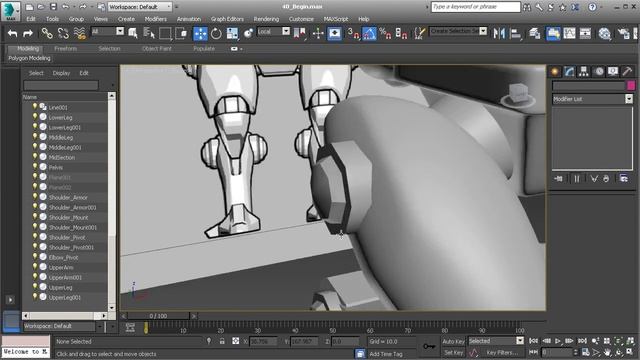Open the Rendering menu
The image size is (640, 360).
click(x=266, y=19)
